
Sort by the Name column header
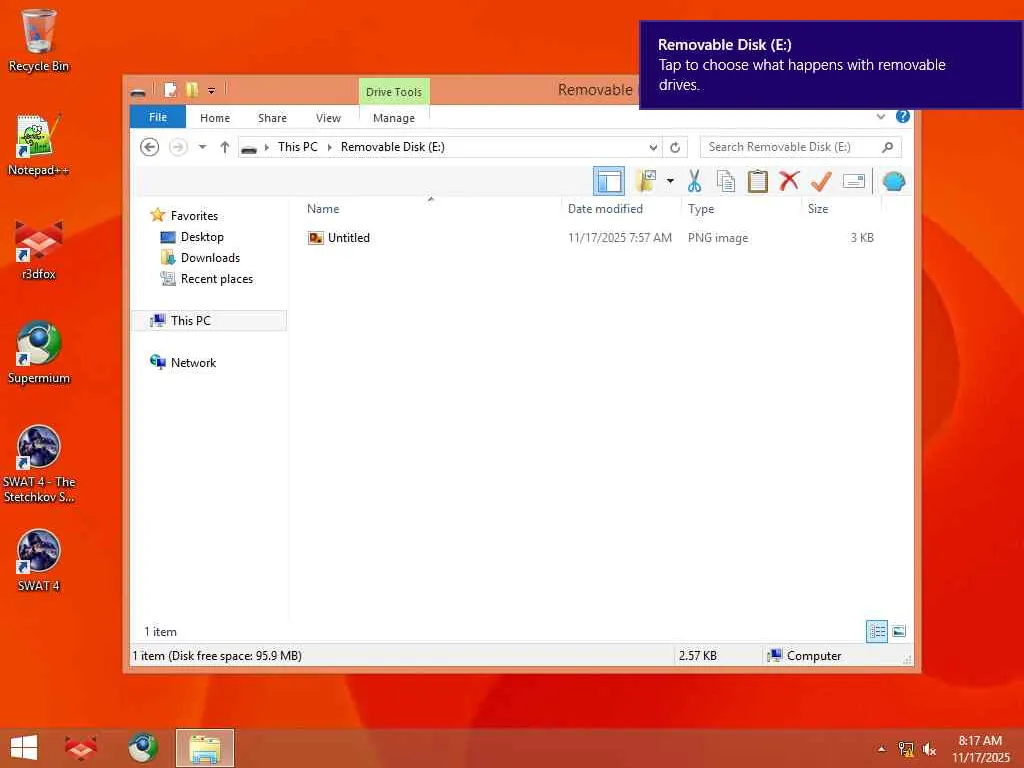pyautogui.click(x=430, y=209)
